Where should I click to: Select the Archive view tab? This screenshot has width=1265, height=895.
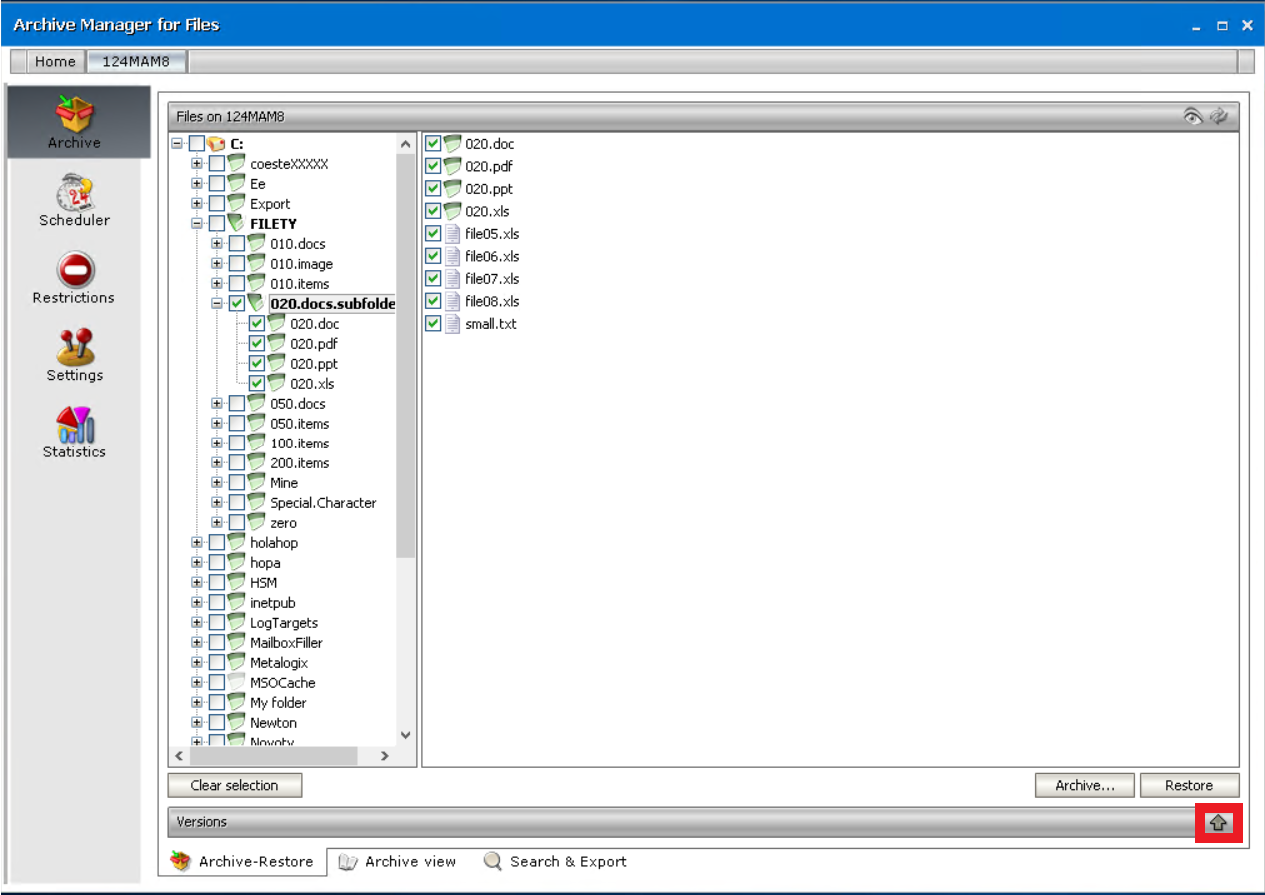(x=397, y=861)
